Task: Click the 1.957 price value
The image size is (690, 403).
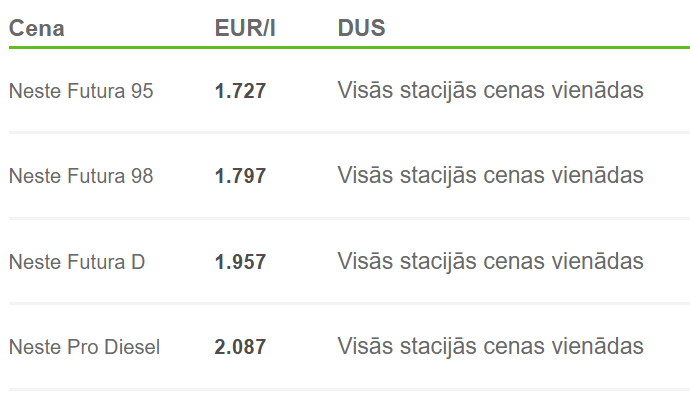Action: click(x=240, y=262)
